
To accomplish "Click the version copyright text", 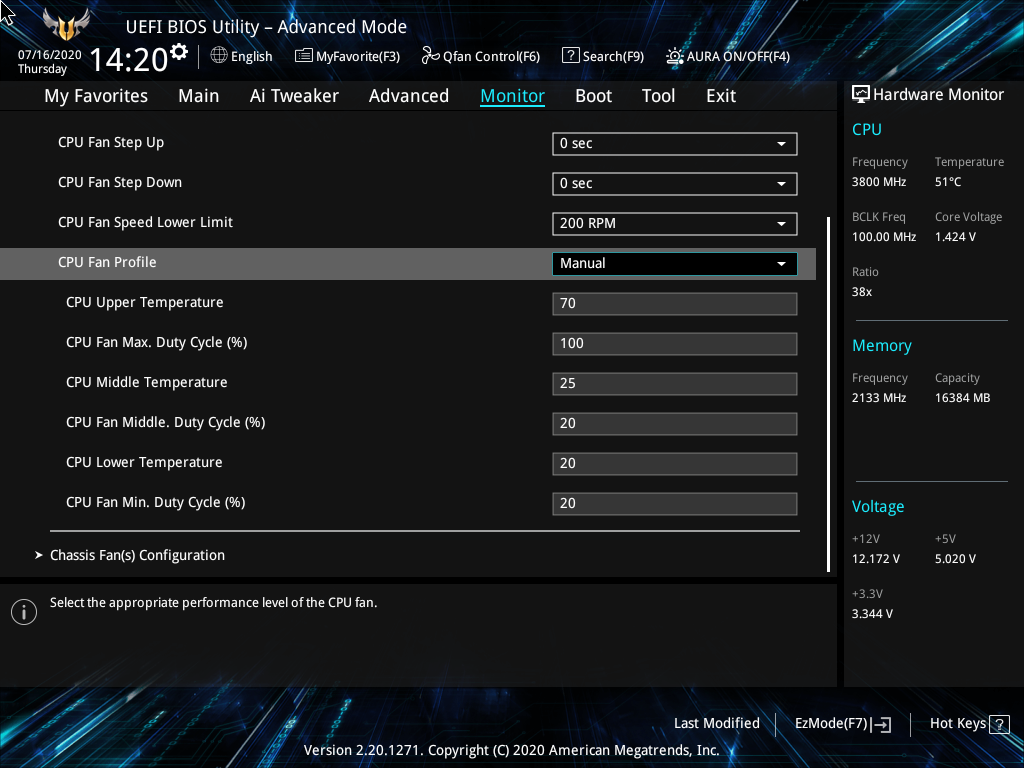I will point(511,750).
